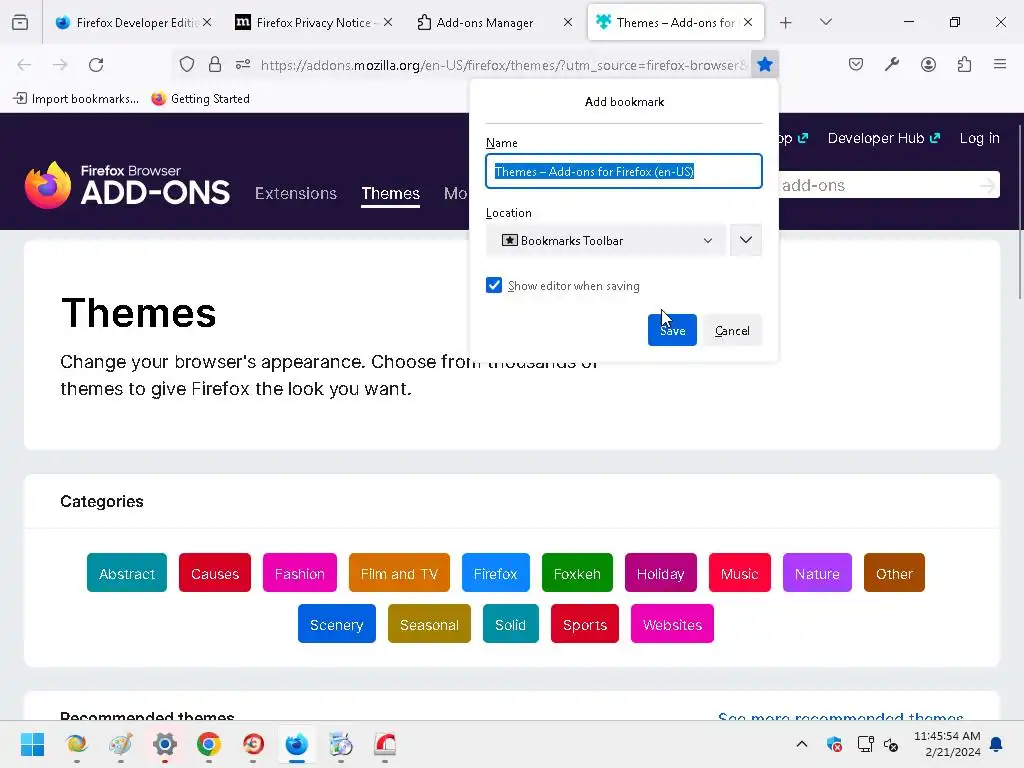Submit search with the arrow icon
The width and height of the screenshot is (1024, 768).
click(x=988, y=185)
